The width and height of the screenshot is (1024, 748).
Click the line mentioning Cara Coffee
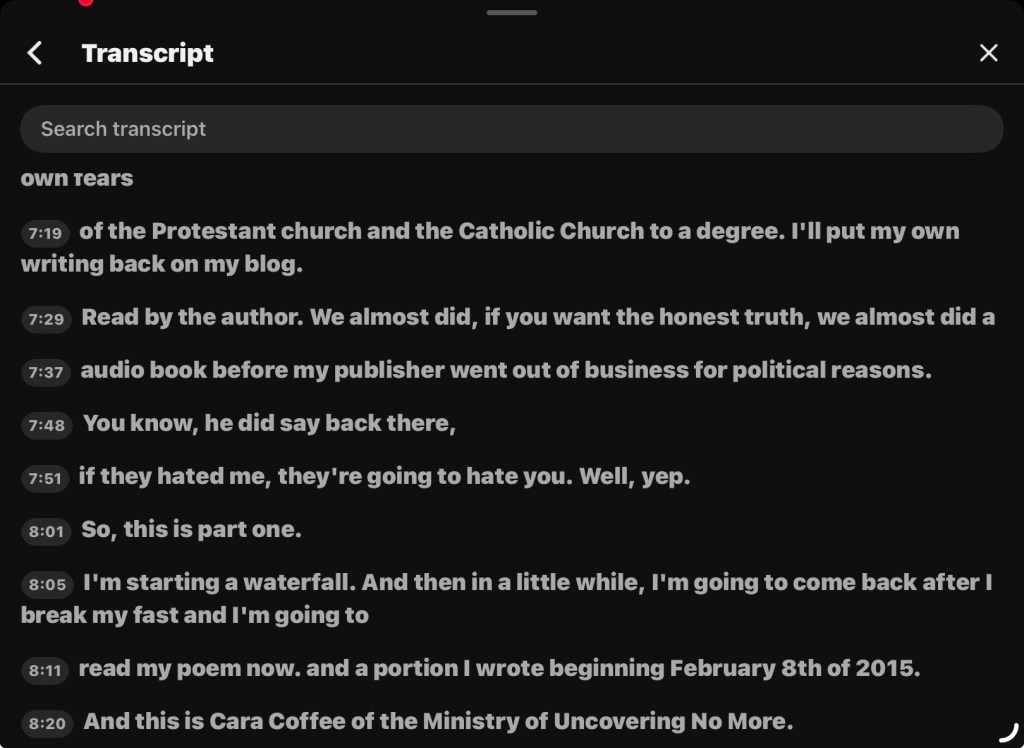click(x=438, y=721)
